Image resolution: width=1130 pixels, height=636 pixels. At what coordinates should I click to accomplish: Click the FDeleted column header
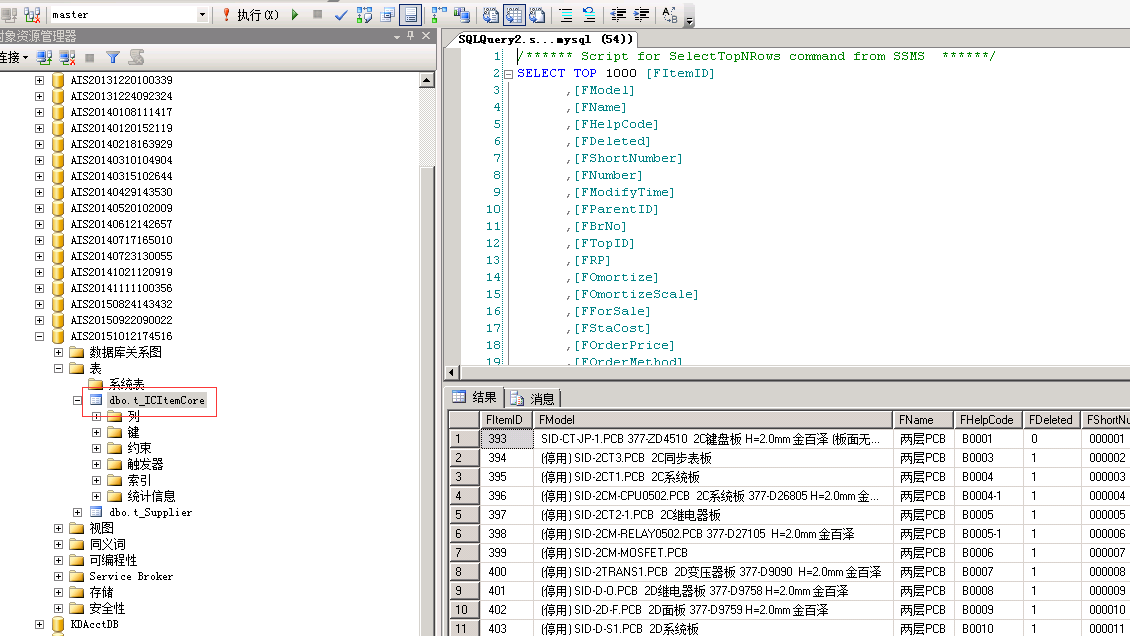tap(1052, 420)
